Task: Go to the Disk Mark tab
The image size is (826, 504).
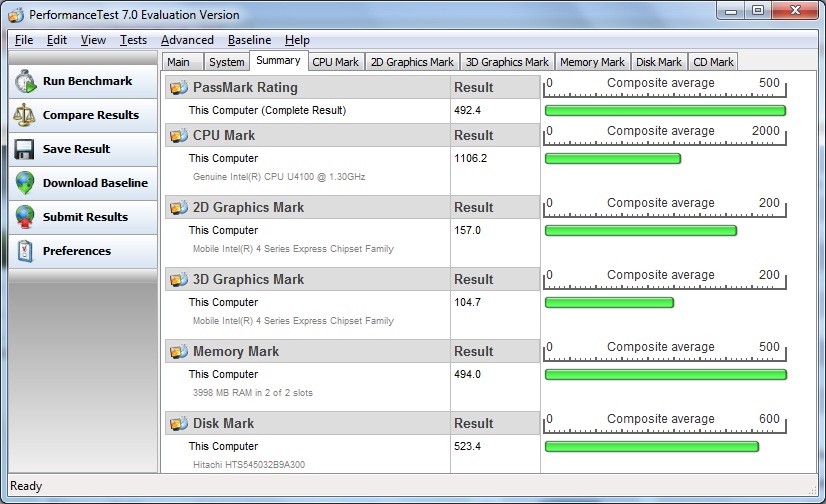Action: coord(658,62)
